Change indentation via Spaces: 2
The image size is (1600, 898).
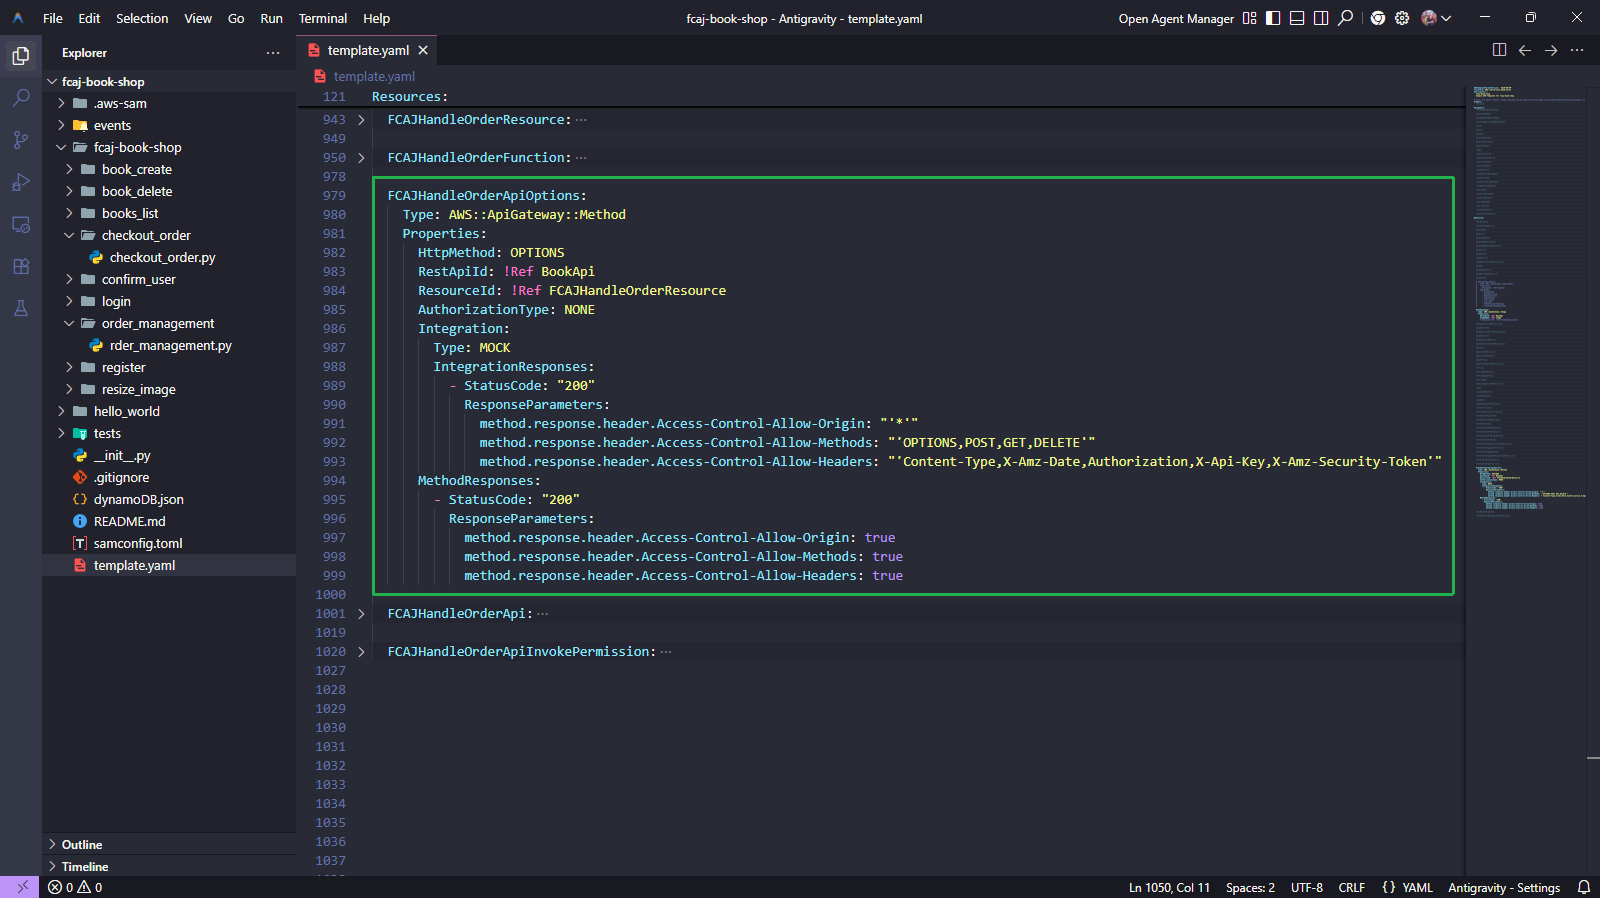(x=1250, y=887)
